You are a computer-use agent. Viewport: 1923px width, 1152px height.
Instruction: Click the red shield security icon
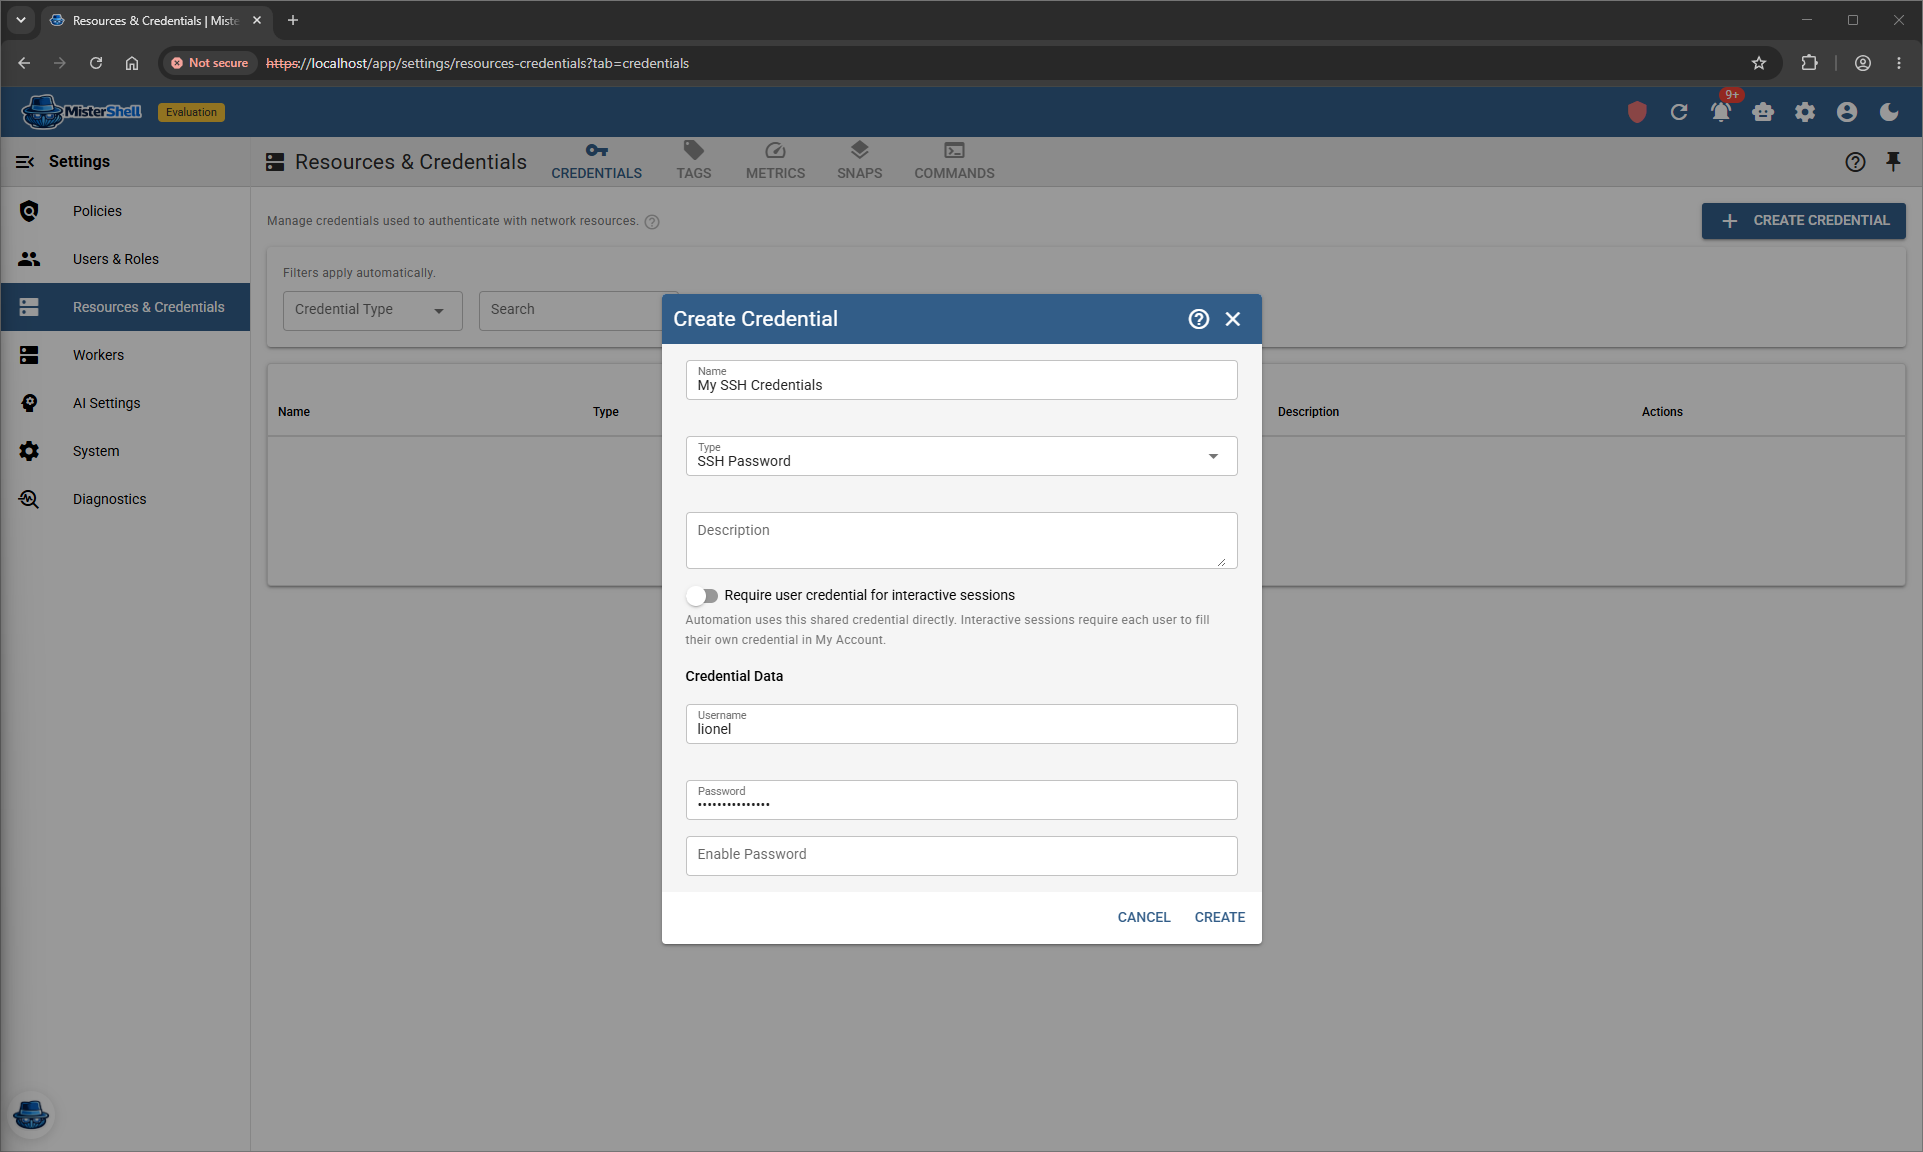tap(1637, 112)
